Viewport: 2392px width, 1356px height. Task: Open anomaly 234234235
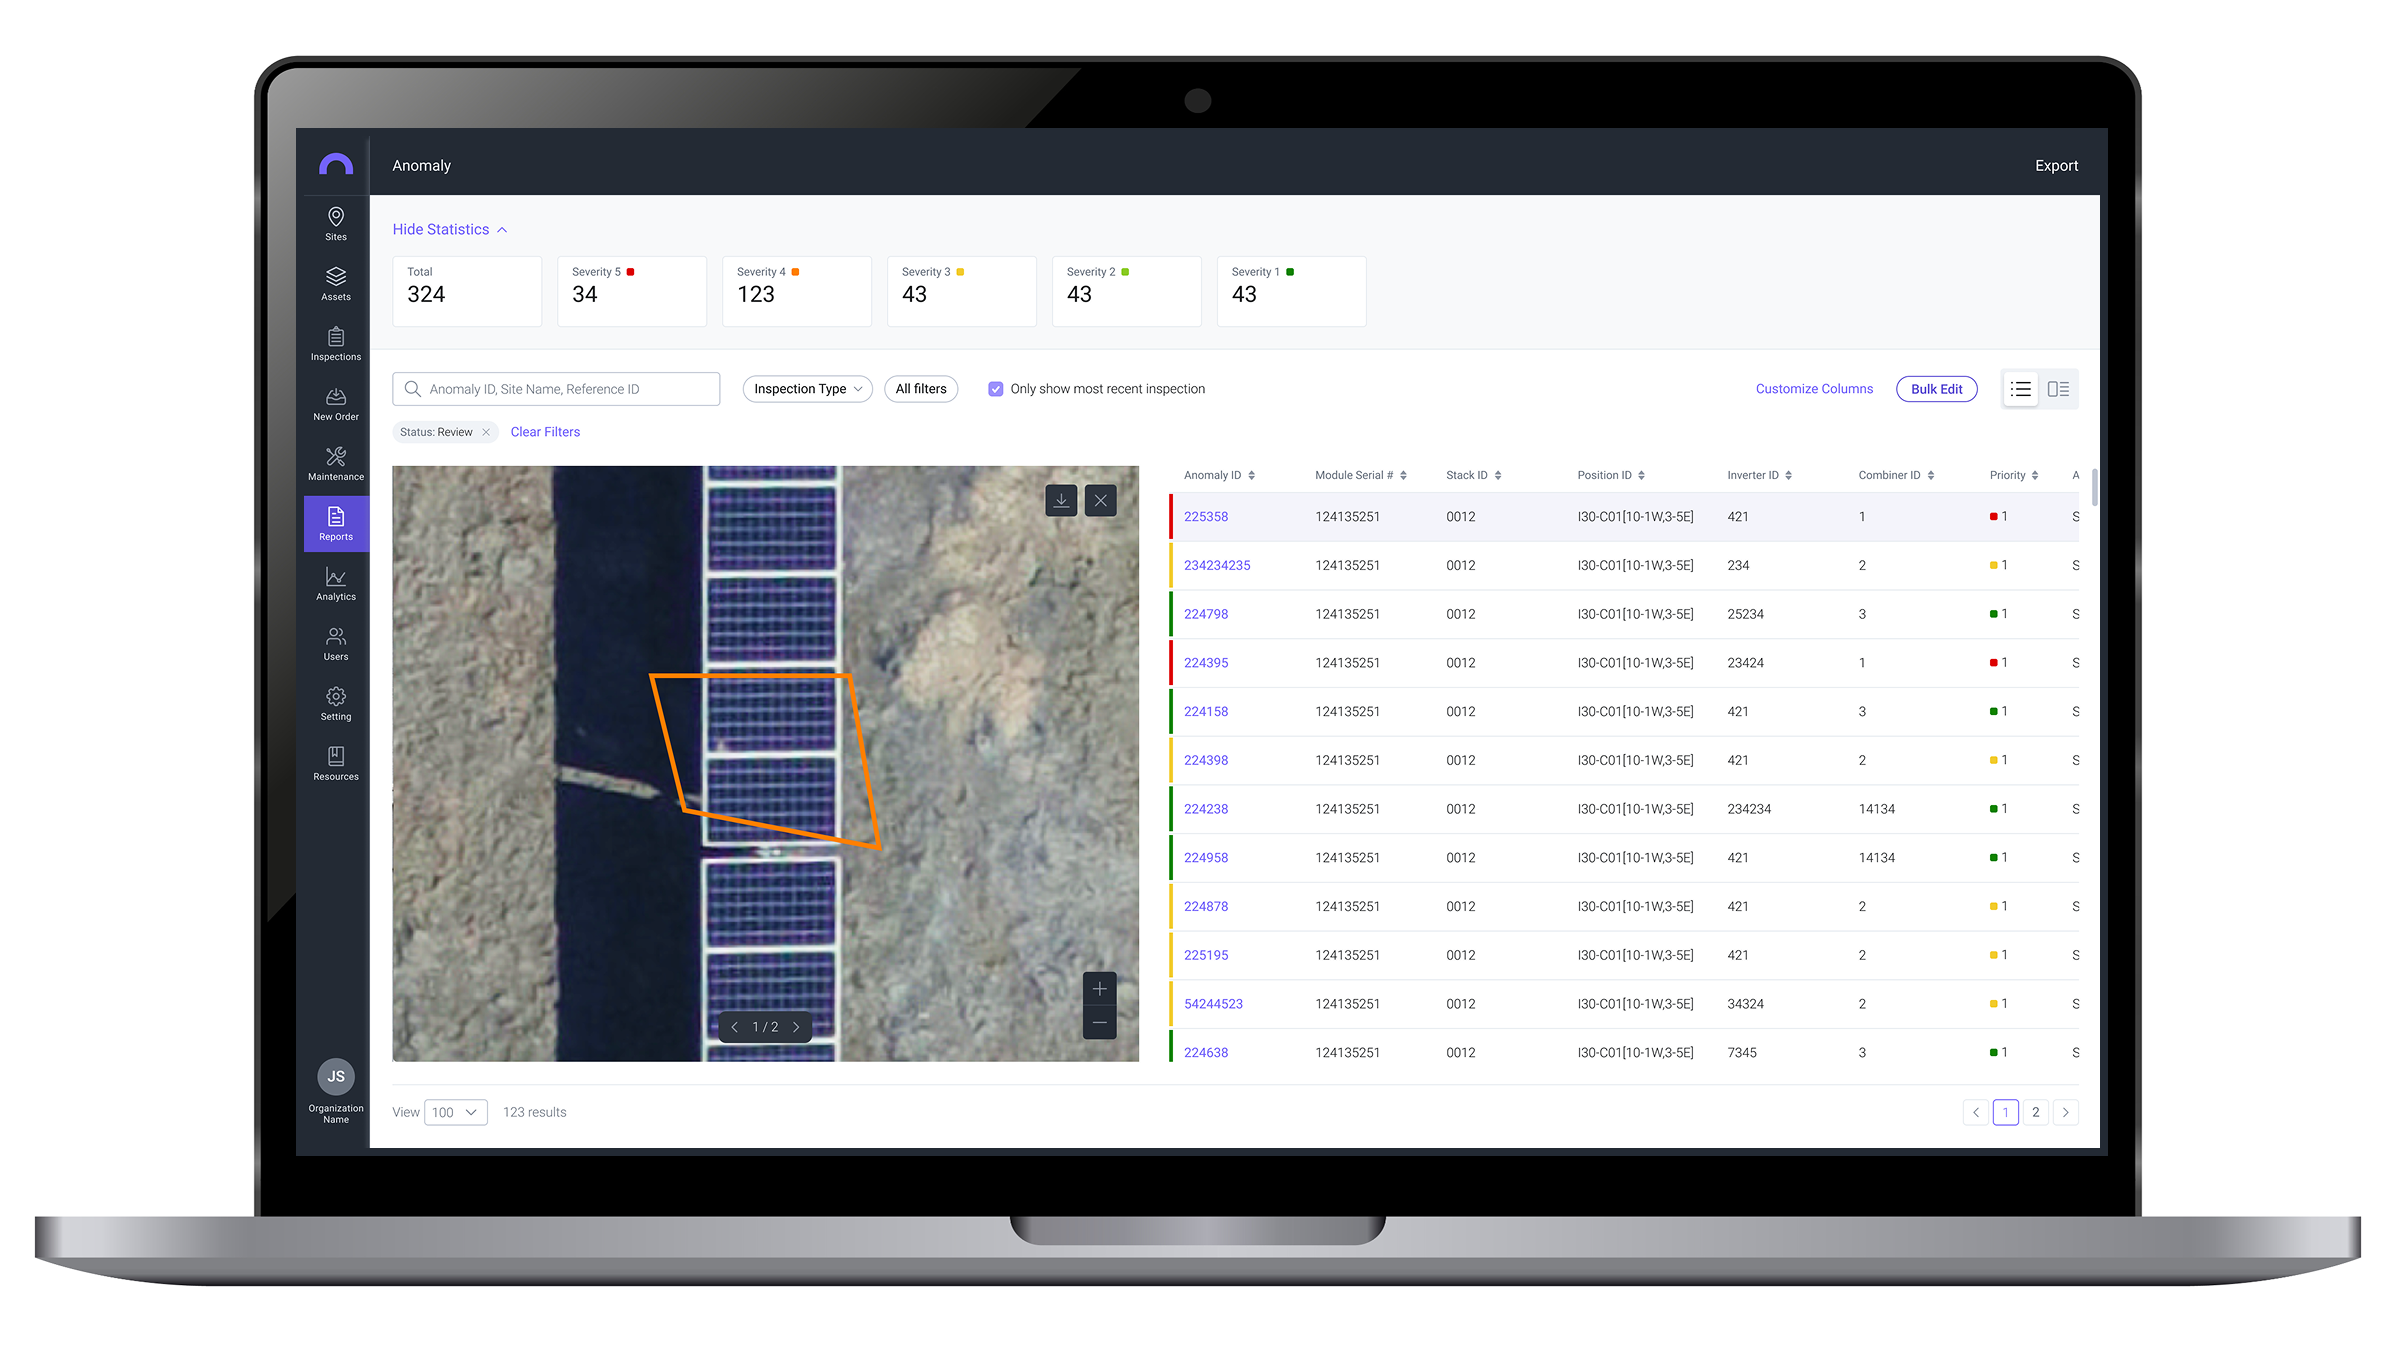coord(1217,566)
